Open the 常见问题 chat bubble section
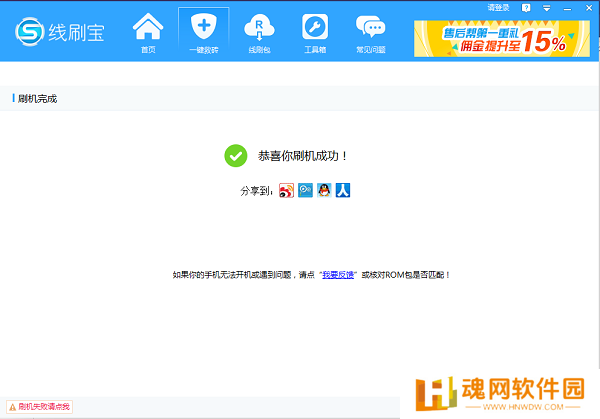The image size is (600, 419). (x=370, y=33)
